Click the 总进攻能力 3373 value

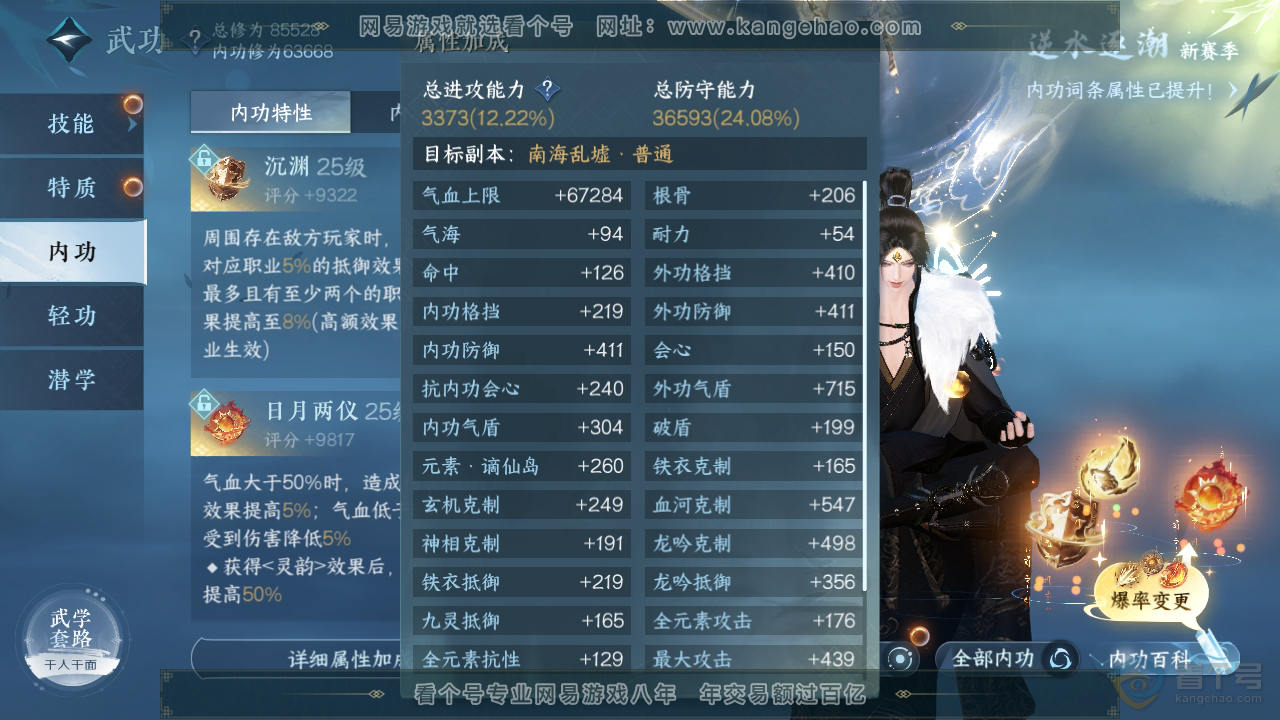(488, 118)
